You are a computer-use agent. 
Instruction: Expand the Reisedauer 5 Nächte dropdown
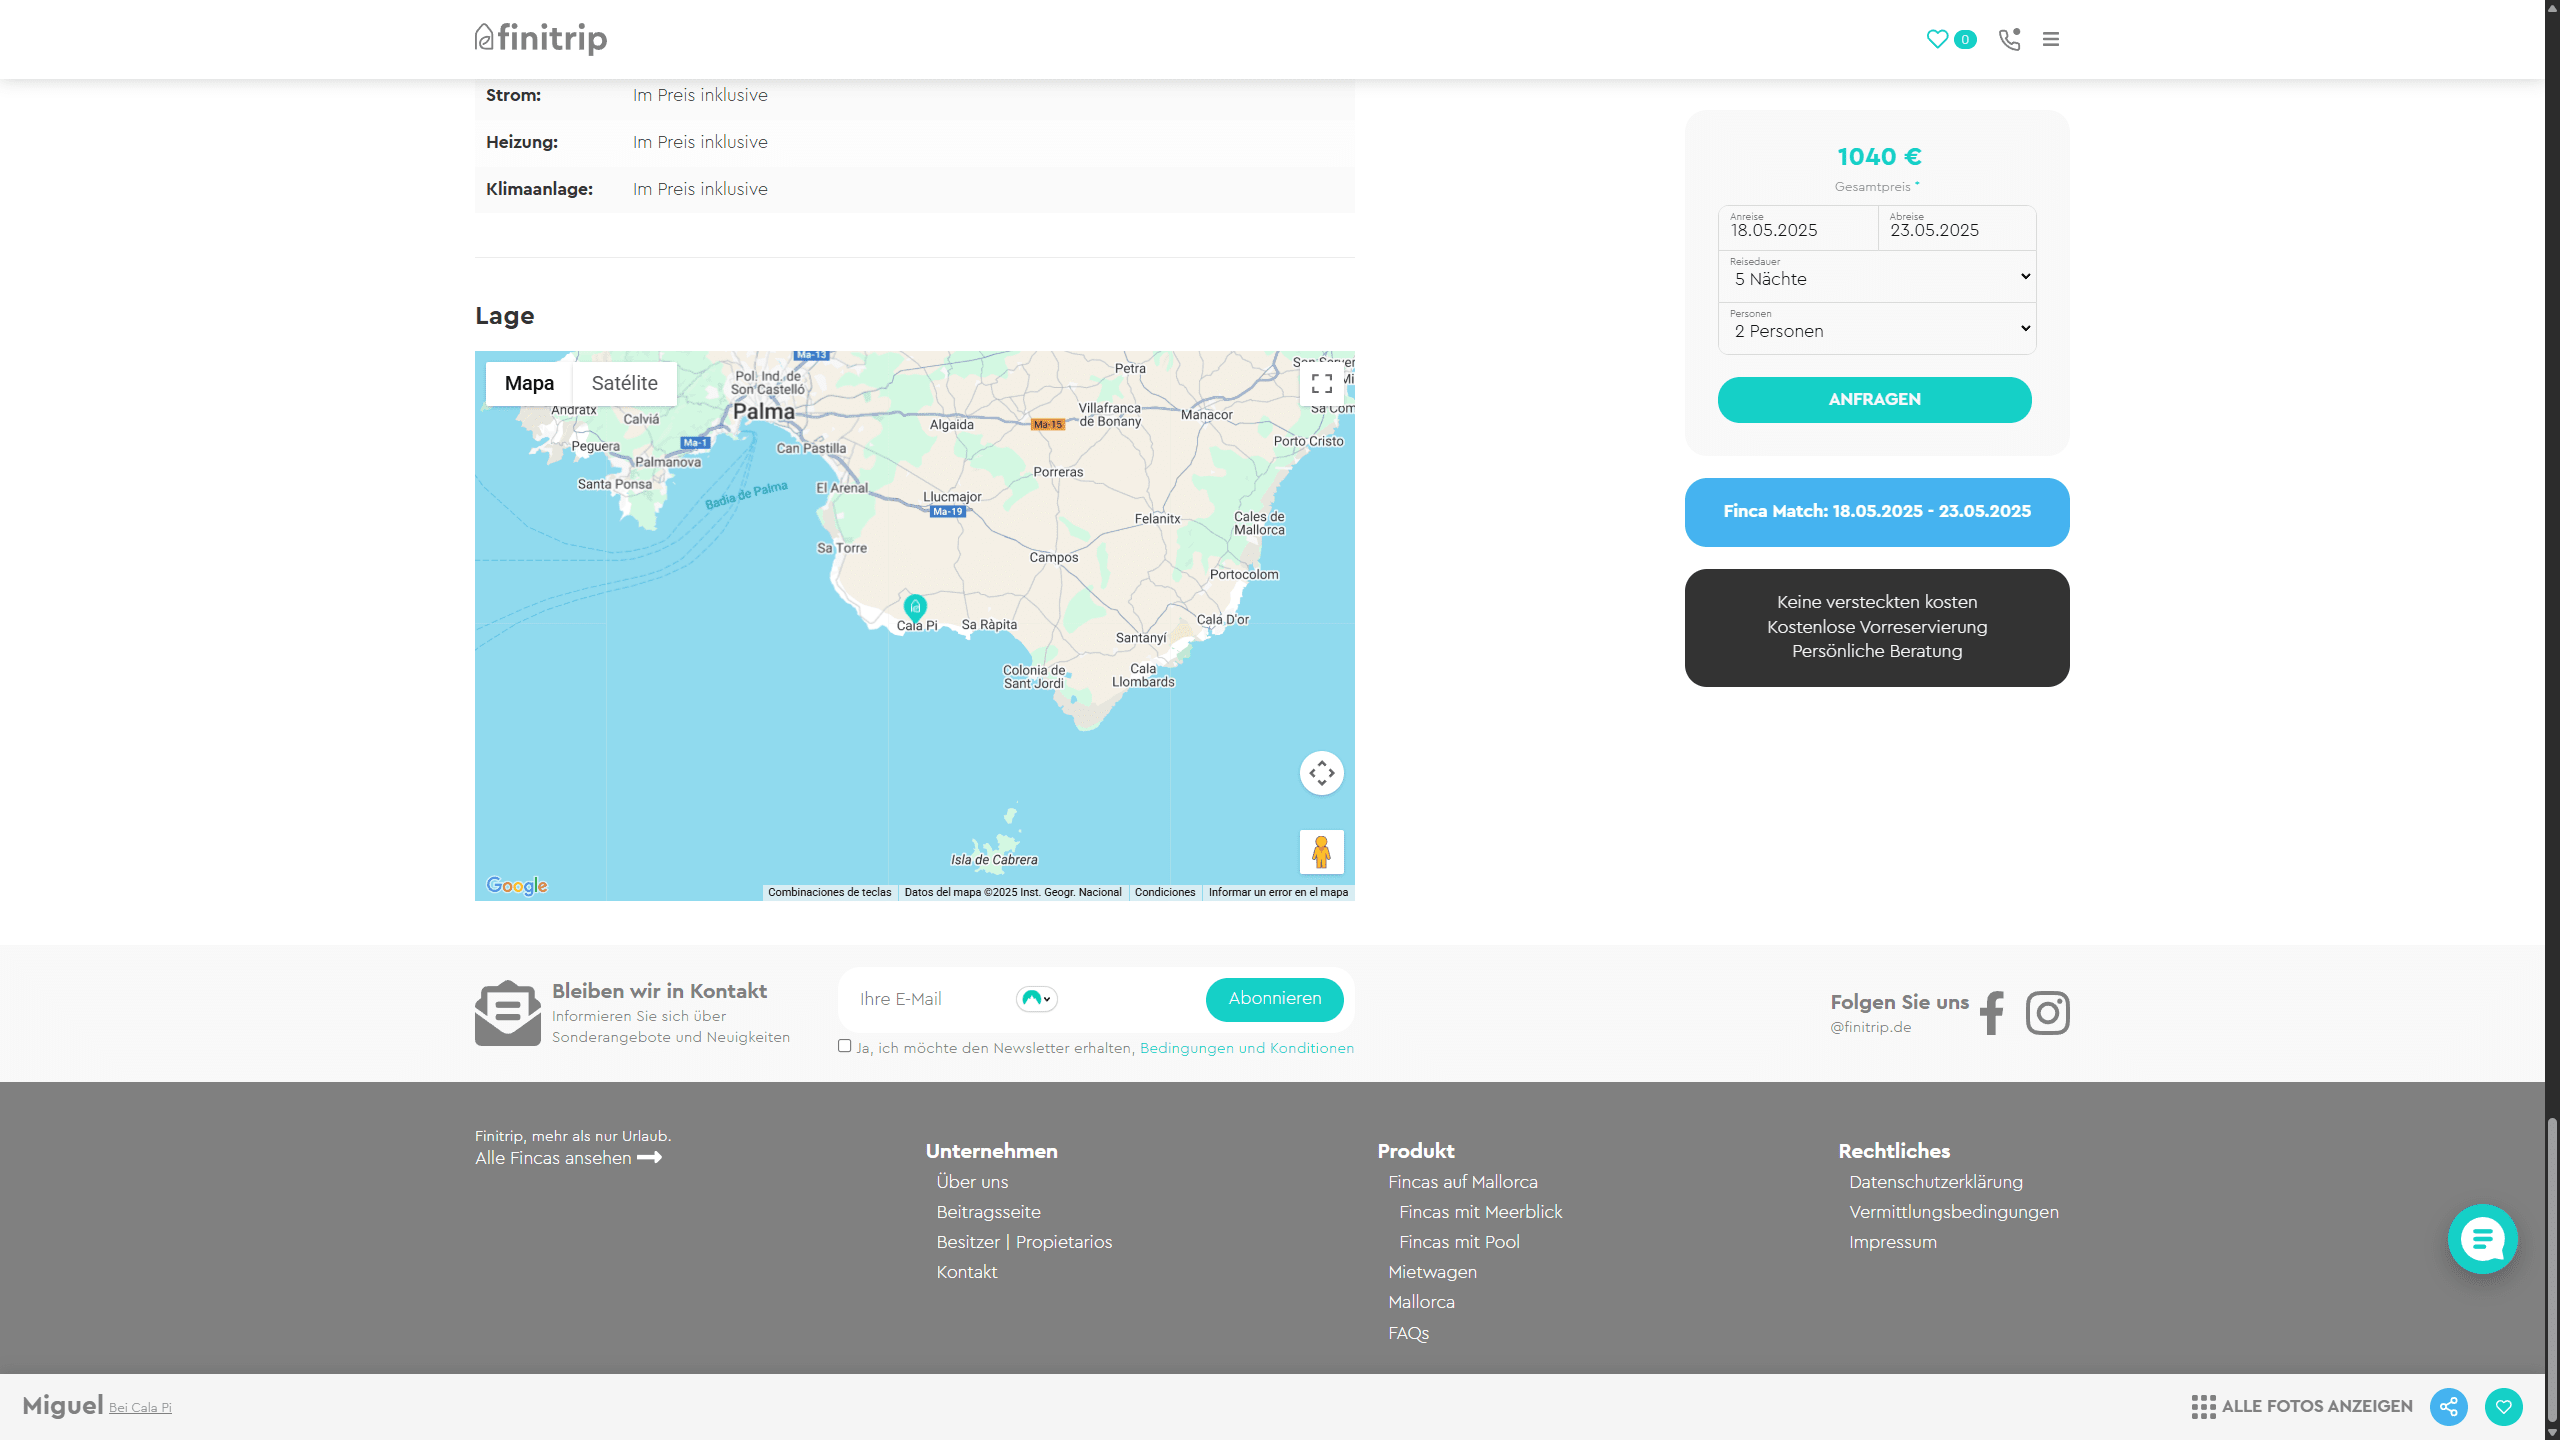click(1877, 277)
